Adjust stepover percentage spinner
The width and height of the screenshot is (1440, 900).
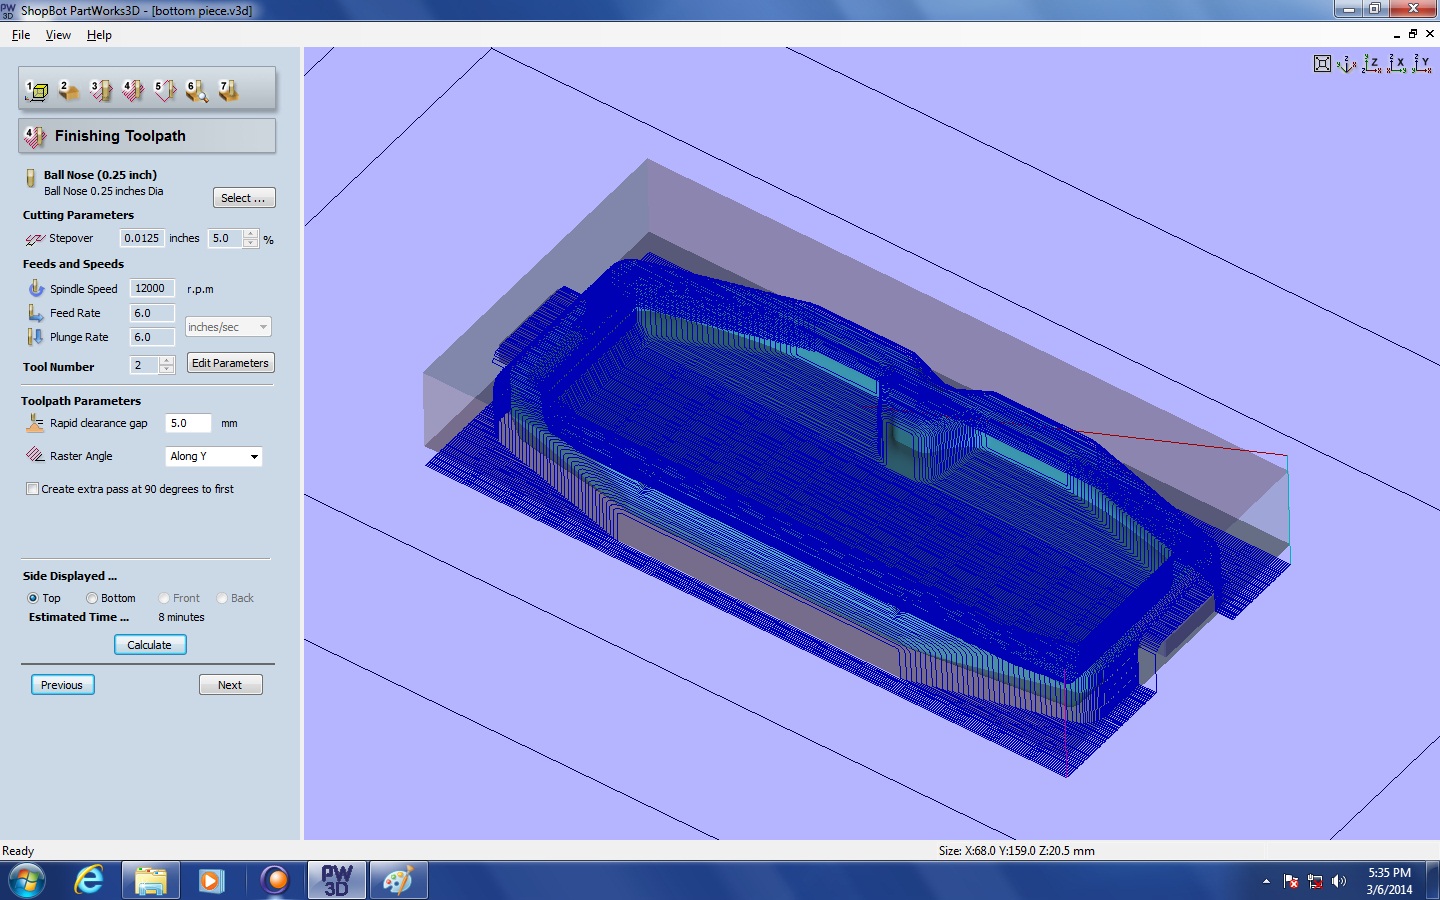click(251, 238)
